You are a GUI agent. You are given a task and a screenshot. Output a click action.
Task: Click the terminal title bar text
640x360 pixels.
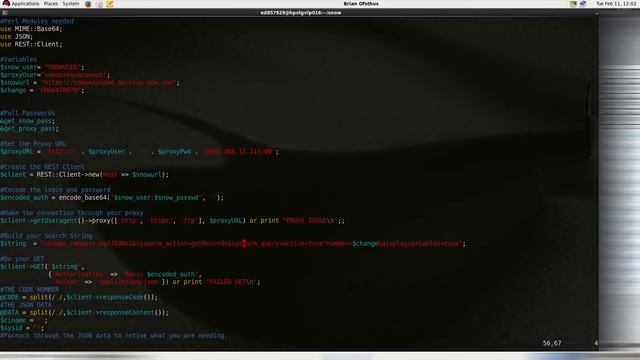pyautogui.click(x=301, y=13)
